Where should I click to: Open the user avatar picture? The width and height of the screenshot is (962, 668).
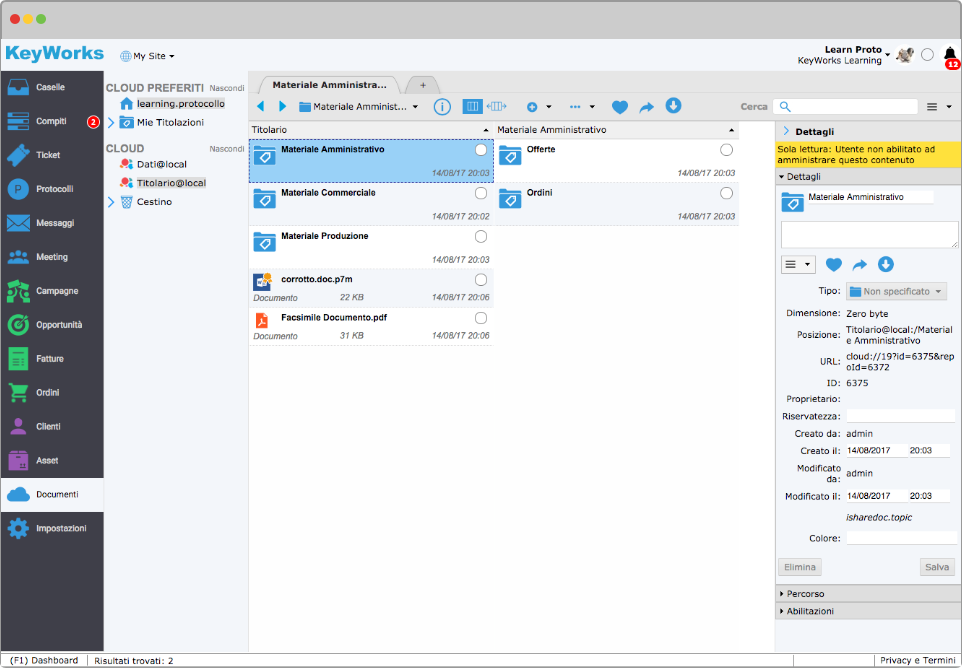[x=904, y=55]
